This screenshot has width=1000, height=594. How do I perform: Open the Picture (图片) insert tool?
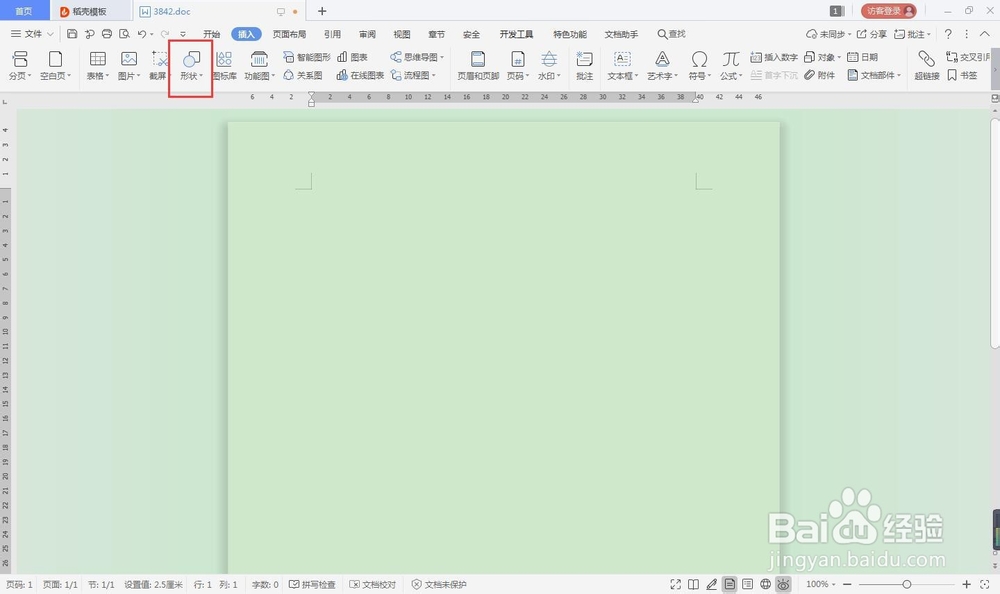[x=129, y=65]
